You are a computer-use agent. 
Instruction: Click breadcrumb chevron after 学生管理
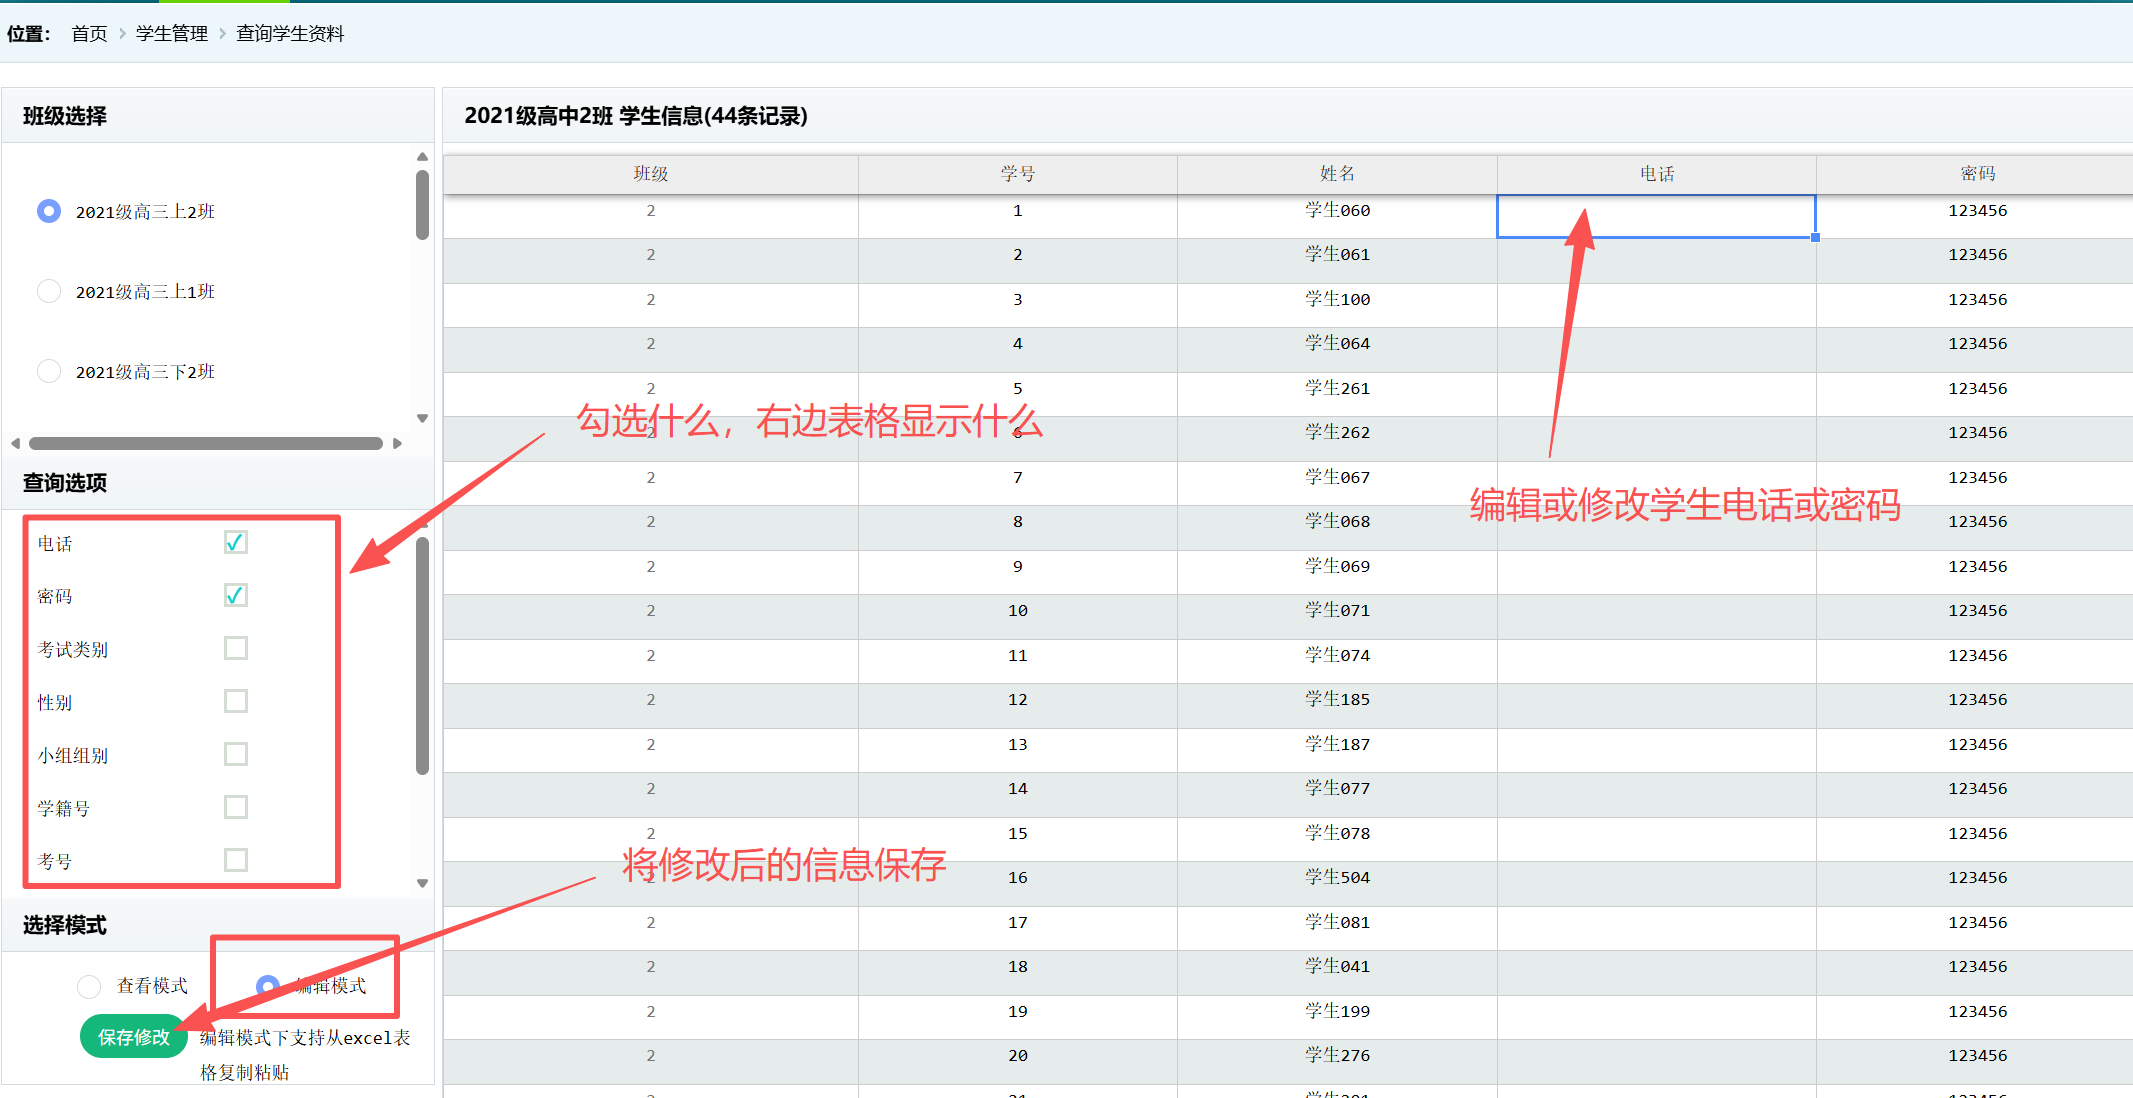[x=222, y=34]
